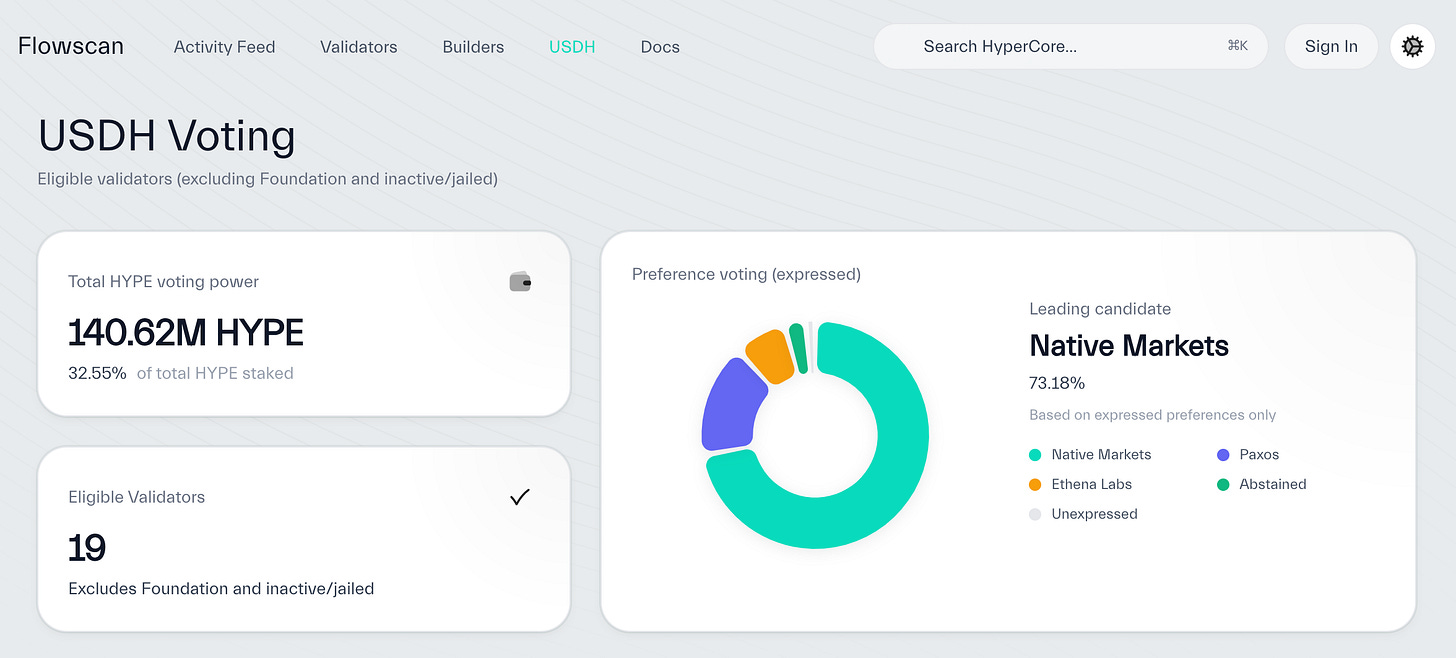Click the Eligible Validators count 19
Screen dimensions: 1456x658
pos(87,548)
